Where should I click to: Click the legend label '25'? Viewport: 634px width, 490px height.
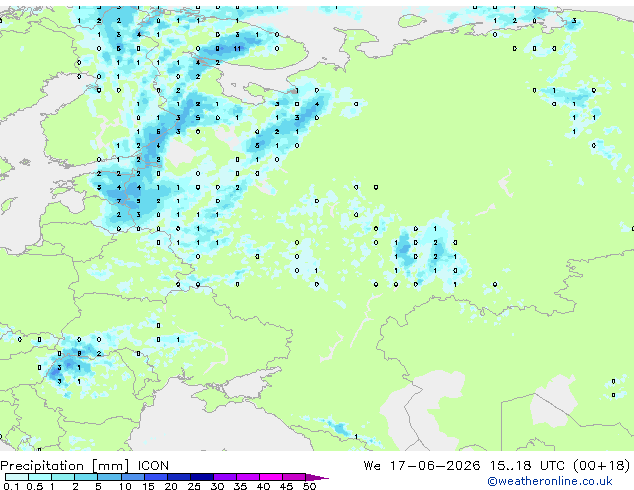point(194,486)
